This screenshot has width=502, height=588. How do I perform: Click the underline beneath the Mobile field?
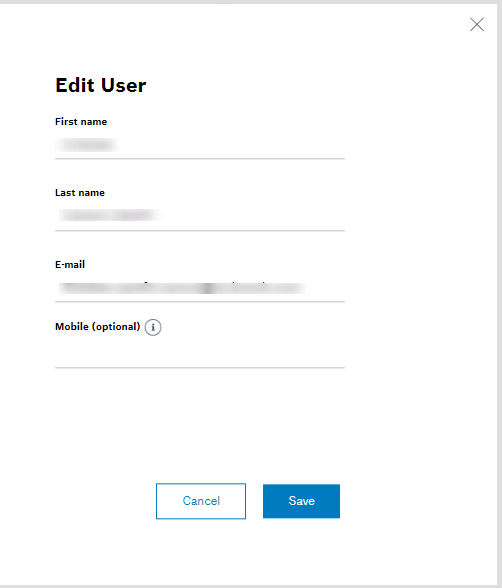200,368
